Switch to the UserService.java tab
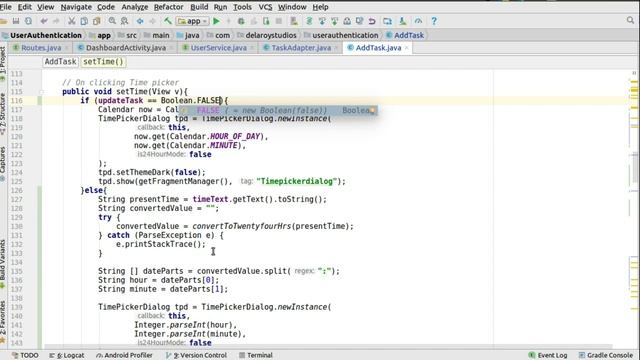The image size is (640, 360). click(x=219, y=48)
